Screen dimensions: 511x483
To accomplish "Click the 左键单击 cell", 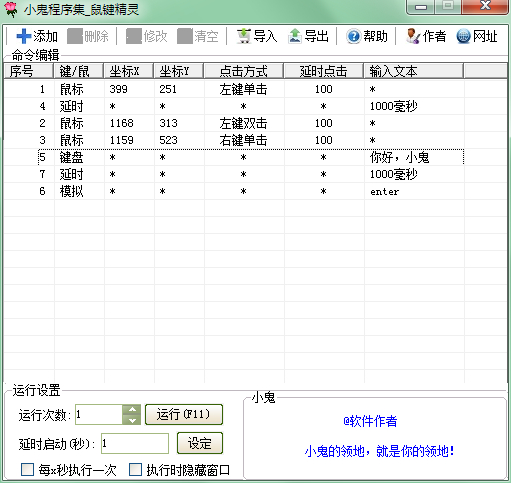I will pyautogui.click(x=244, y=89).
